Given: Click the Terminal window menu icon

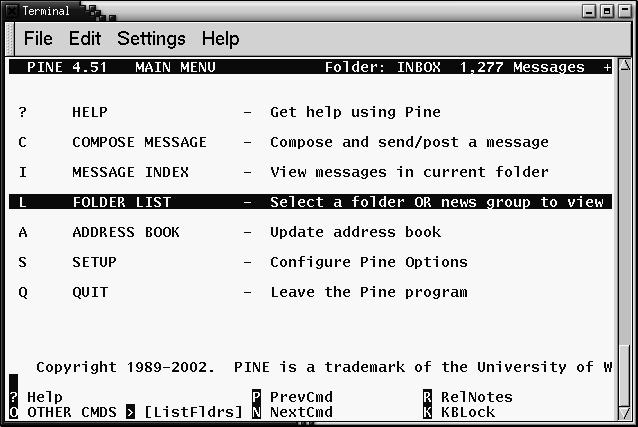Looking at the screenshot, I should click(12, 11).
